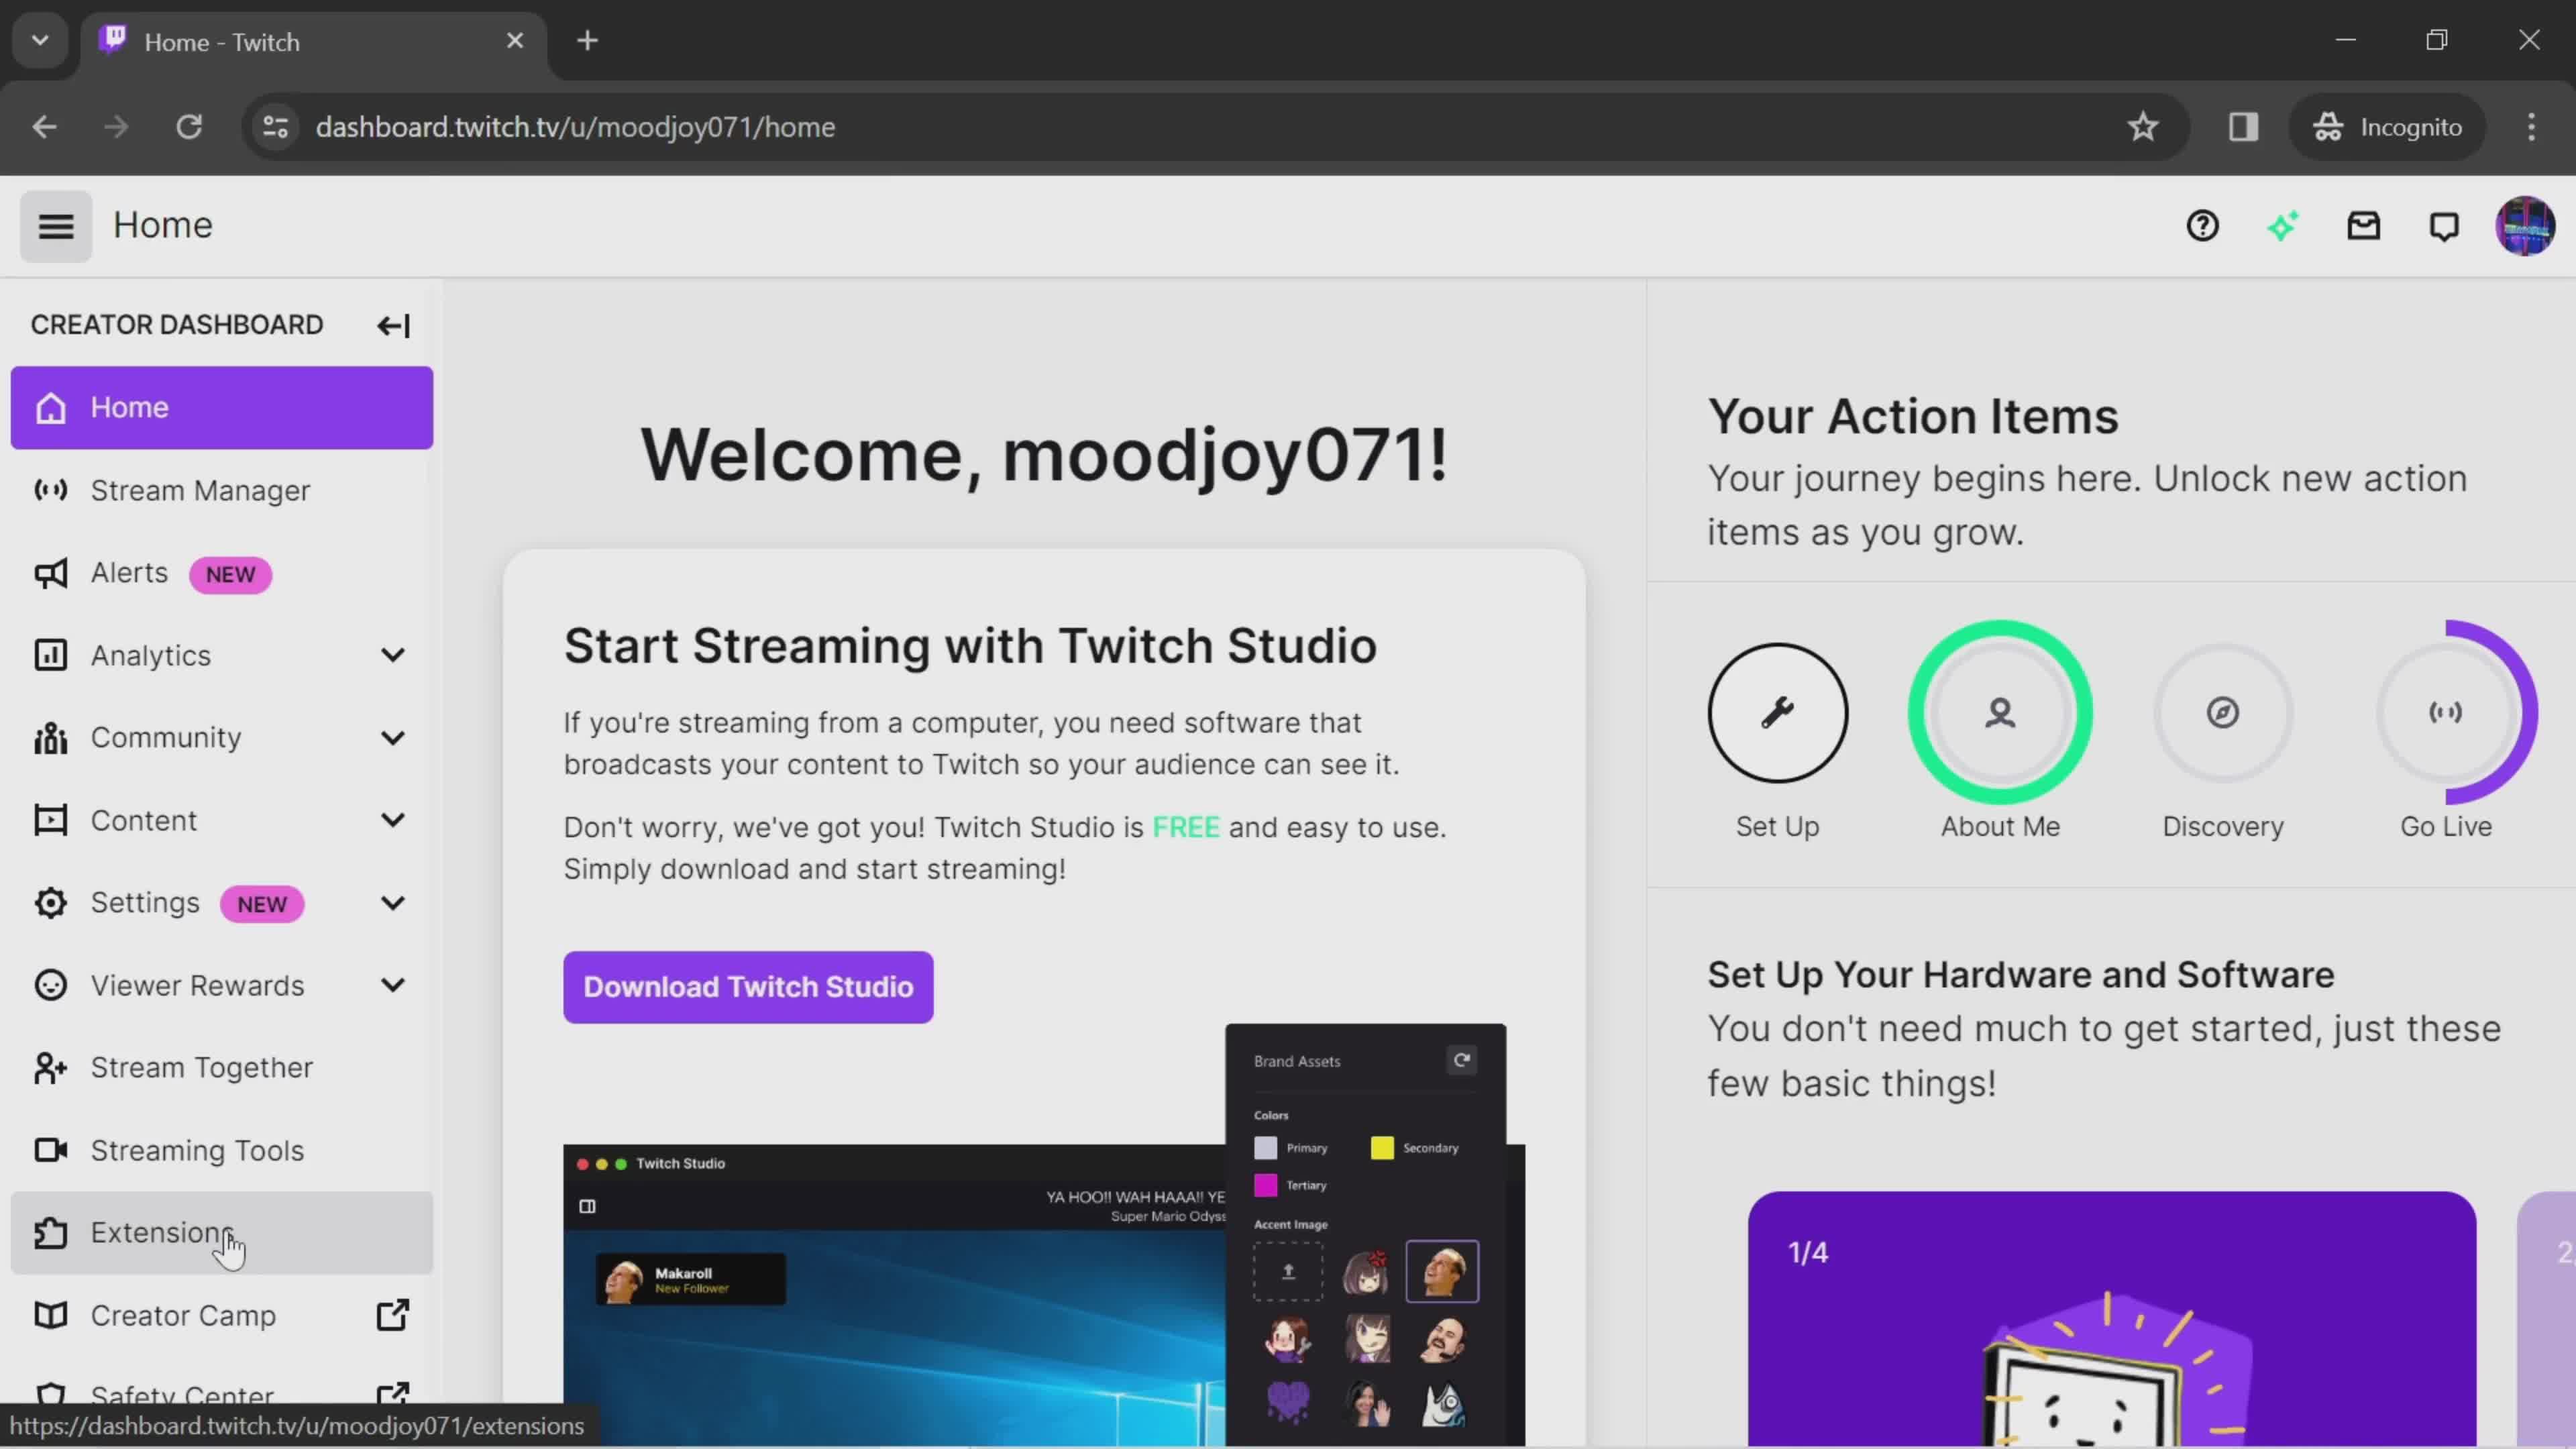This screenshot has height=1449, width=2576.
Task: Open the hamburger navigation menu
Action: click(56, 226)
